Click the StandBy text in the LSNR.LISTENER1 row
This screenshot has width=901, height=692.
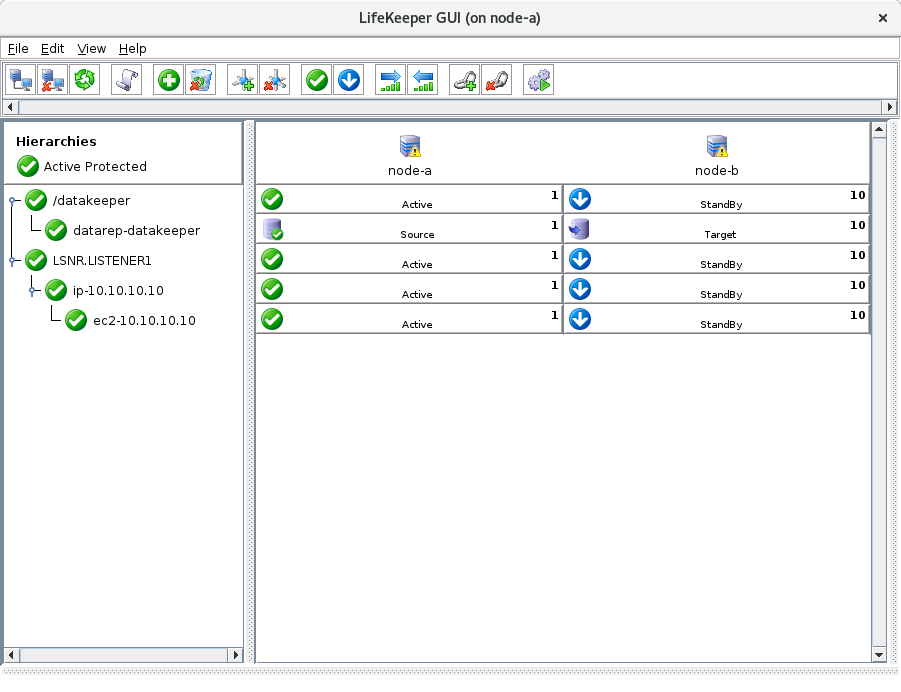[721, 264]
